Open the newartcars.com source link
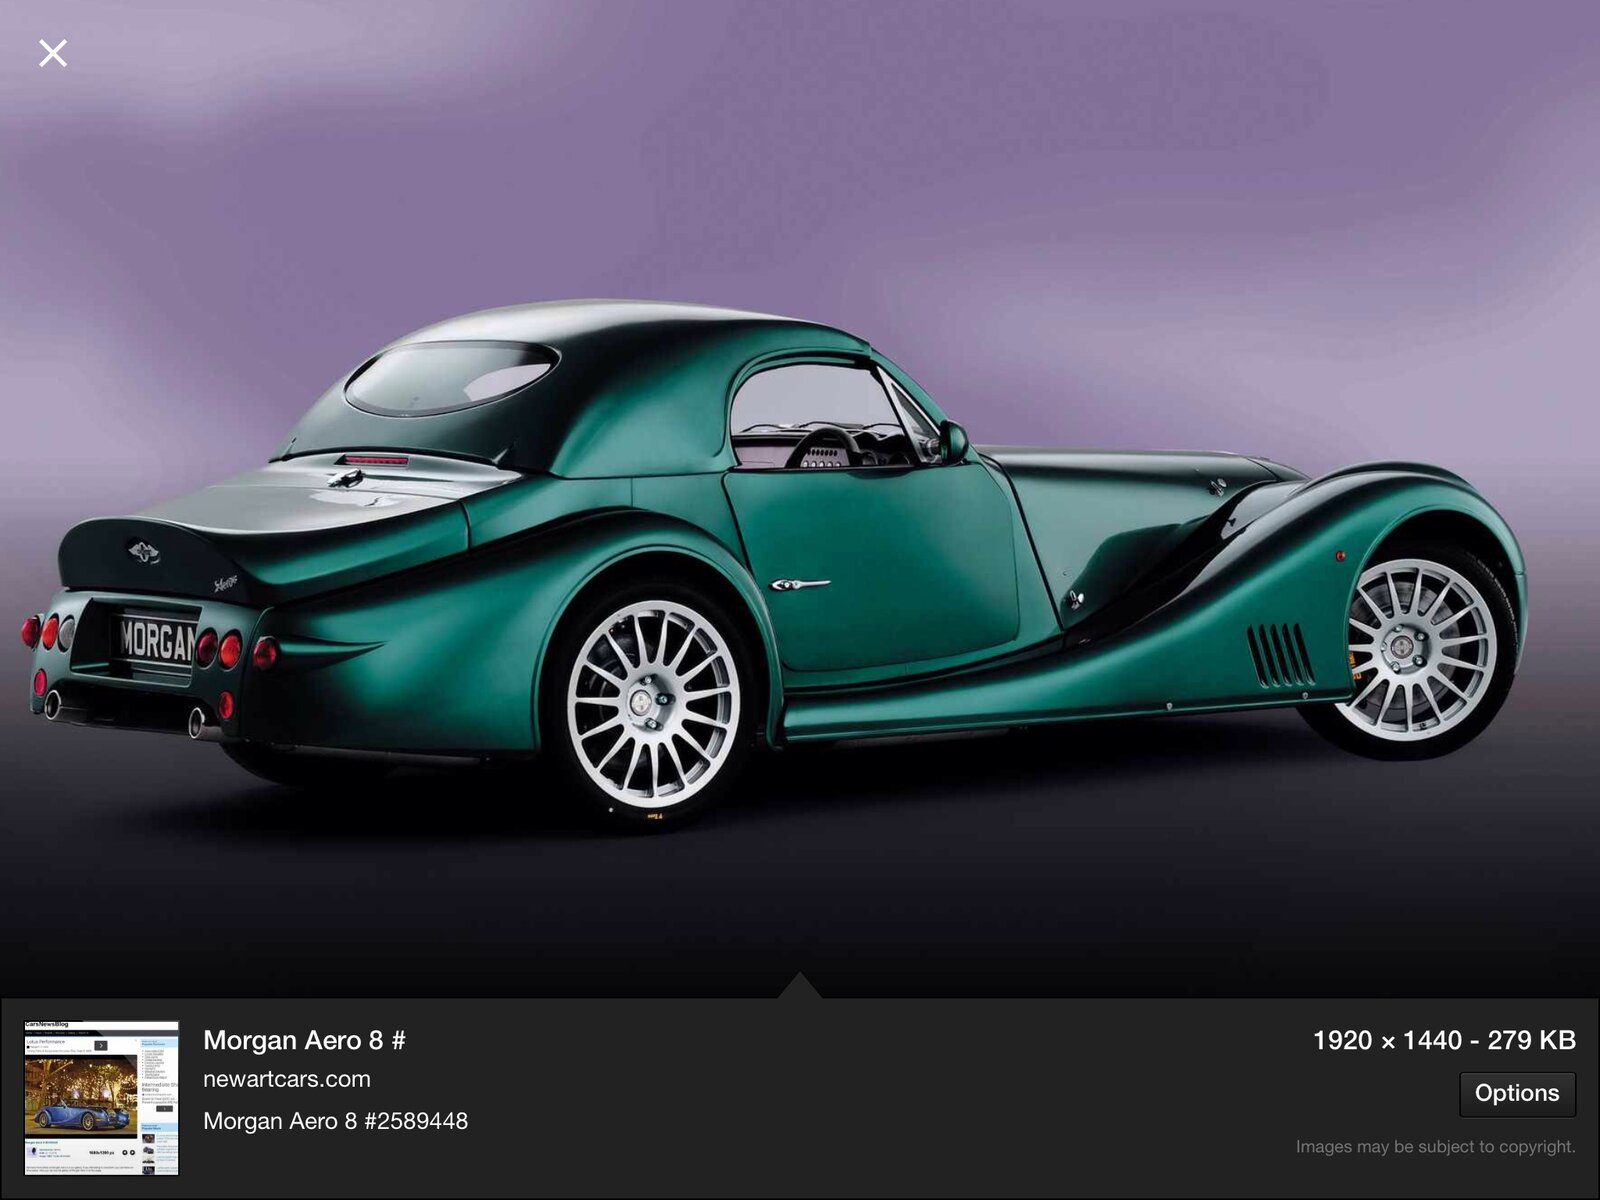This screenshot has width=1600, height=1200. click(287, 1079)
